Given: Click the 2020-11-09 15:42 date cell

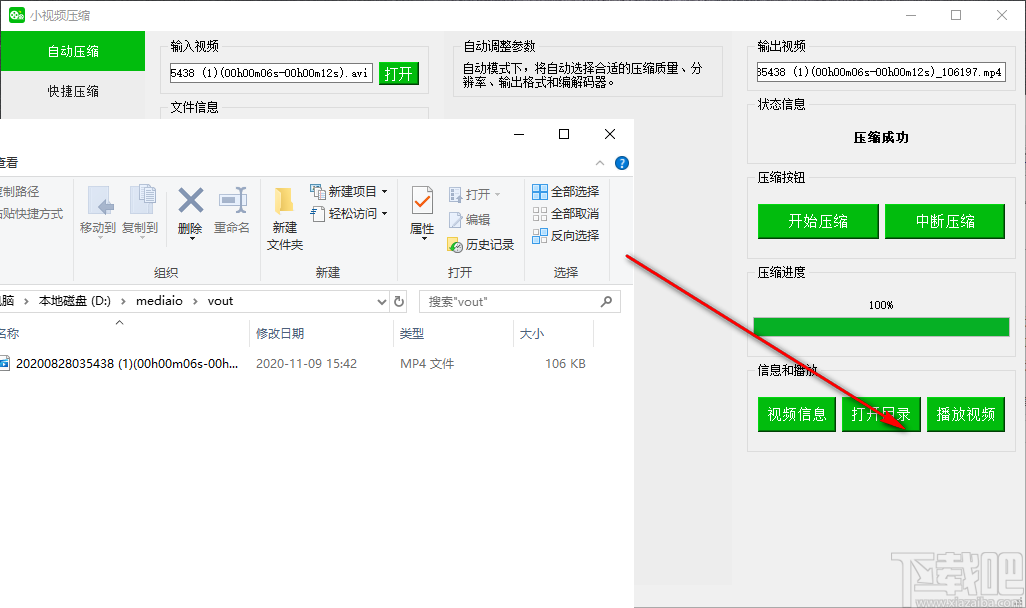Looking at the screenshot, I should click(x=306, y=364).
